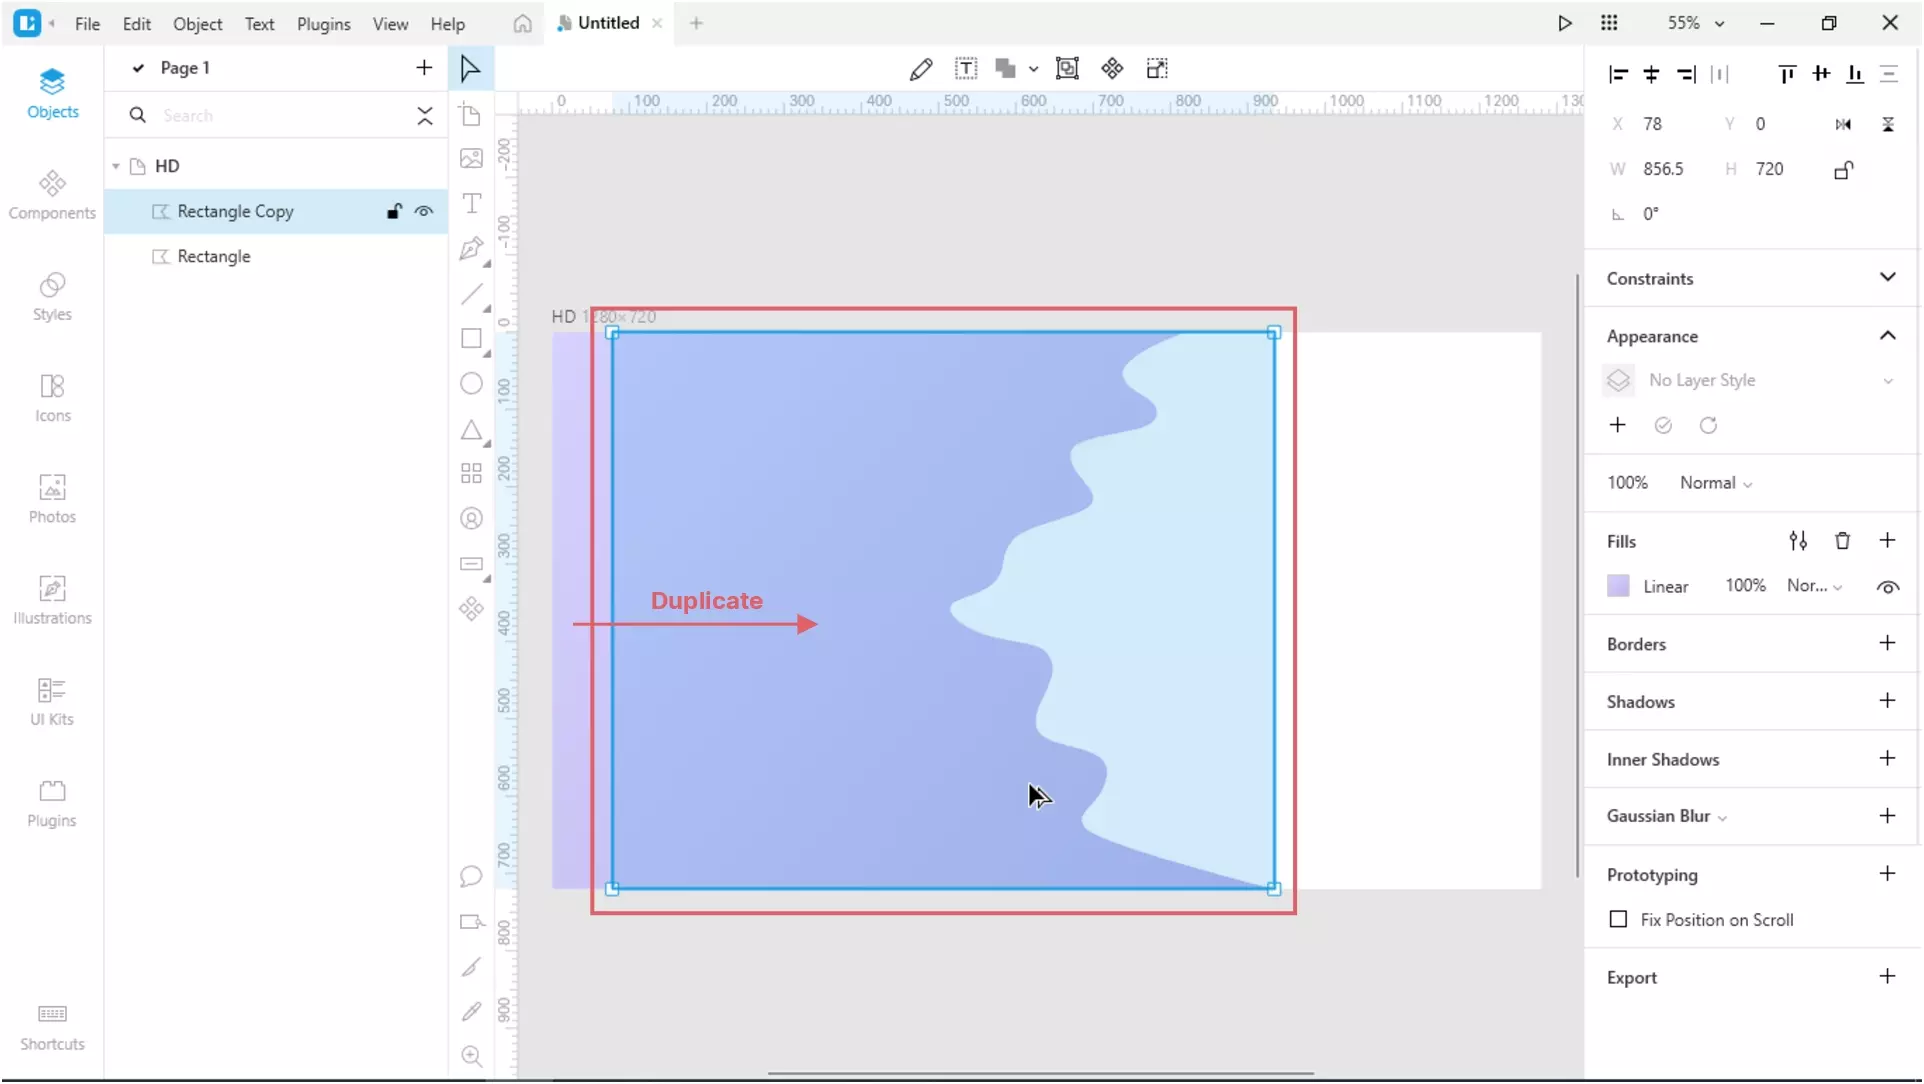Click the Edit pencil icon in top toolbar

point(921,69)
